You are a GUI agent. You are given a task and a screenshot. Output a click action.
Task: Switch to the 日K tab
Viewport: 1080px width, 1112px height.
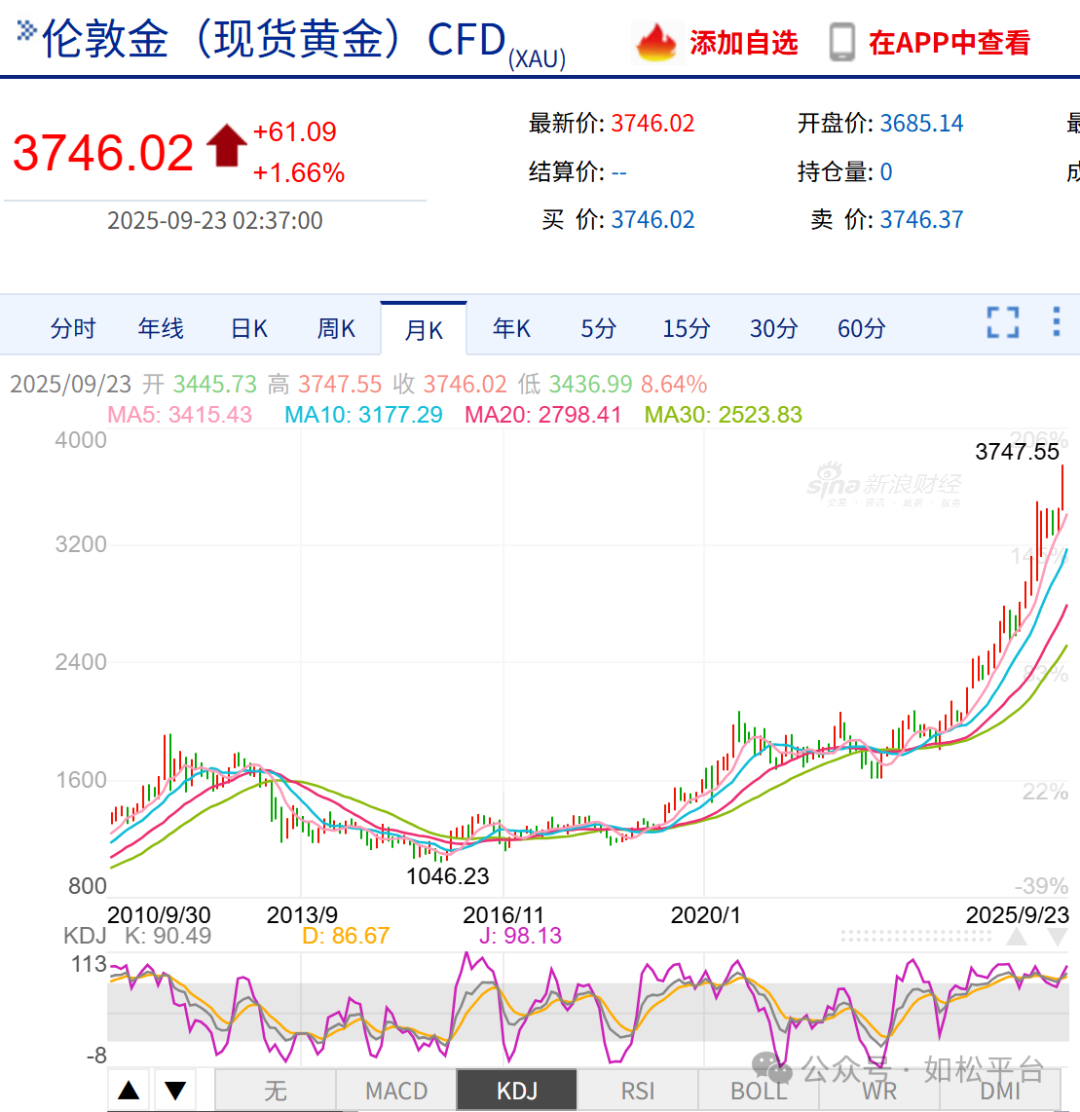point(249,328)
